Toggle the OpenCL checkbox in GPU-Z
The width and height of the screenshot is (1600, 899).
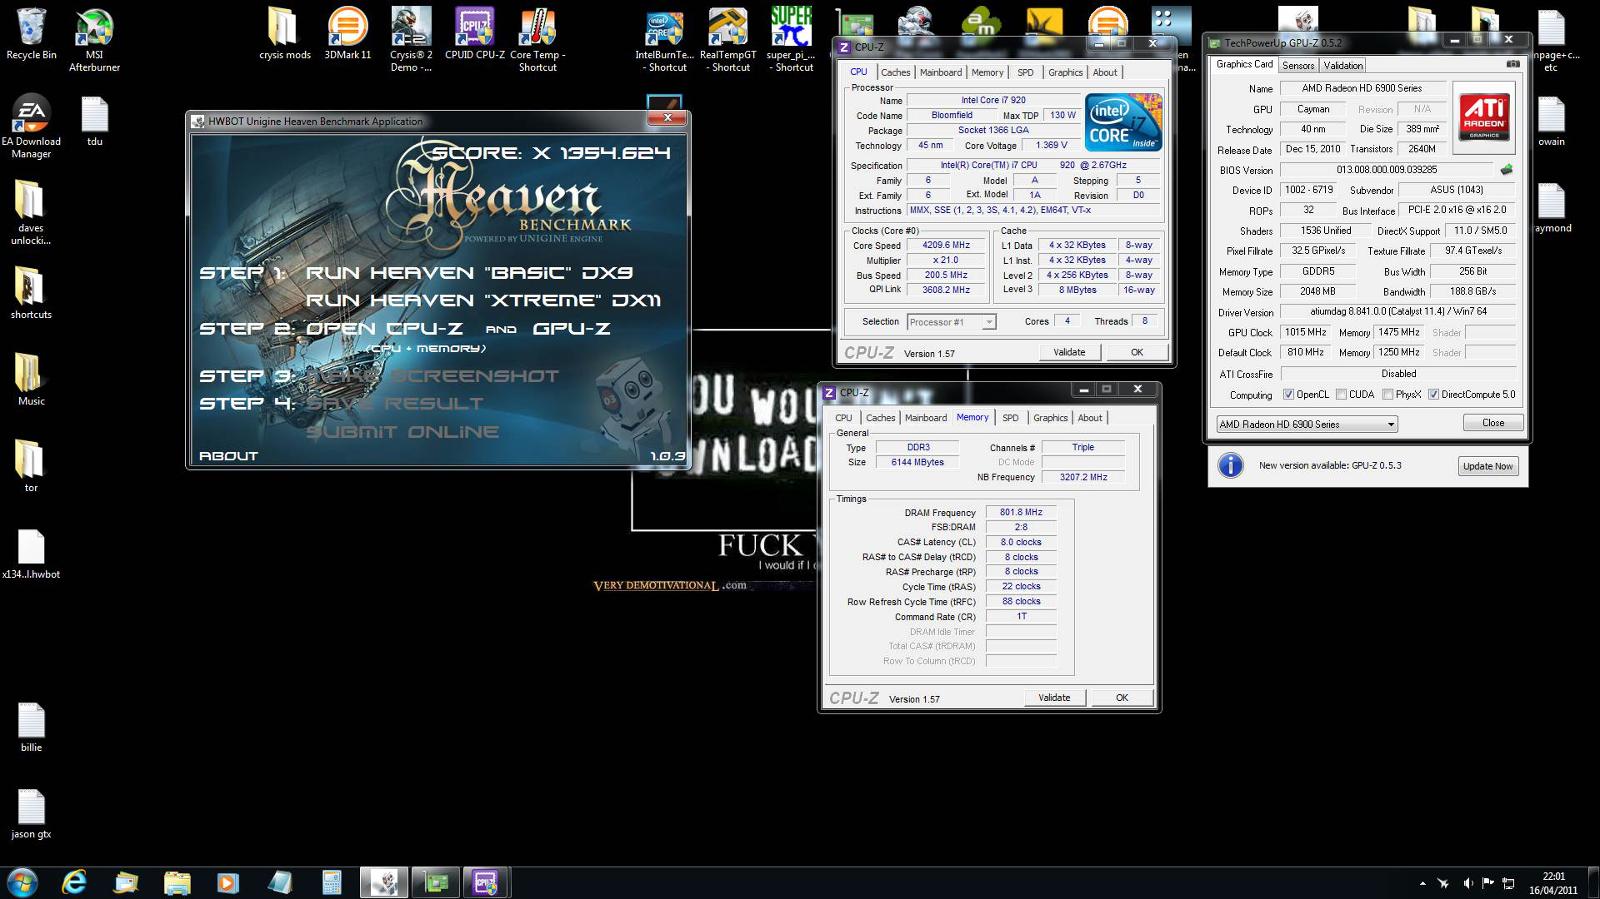(1288, 394)
